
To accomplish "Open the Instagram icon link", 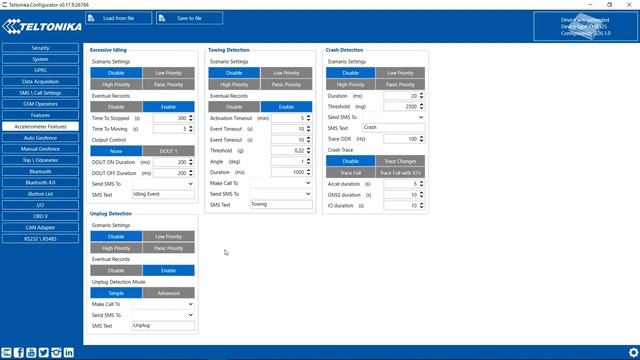I will 56,352.
